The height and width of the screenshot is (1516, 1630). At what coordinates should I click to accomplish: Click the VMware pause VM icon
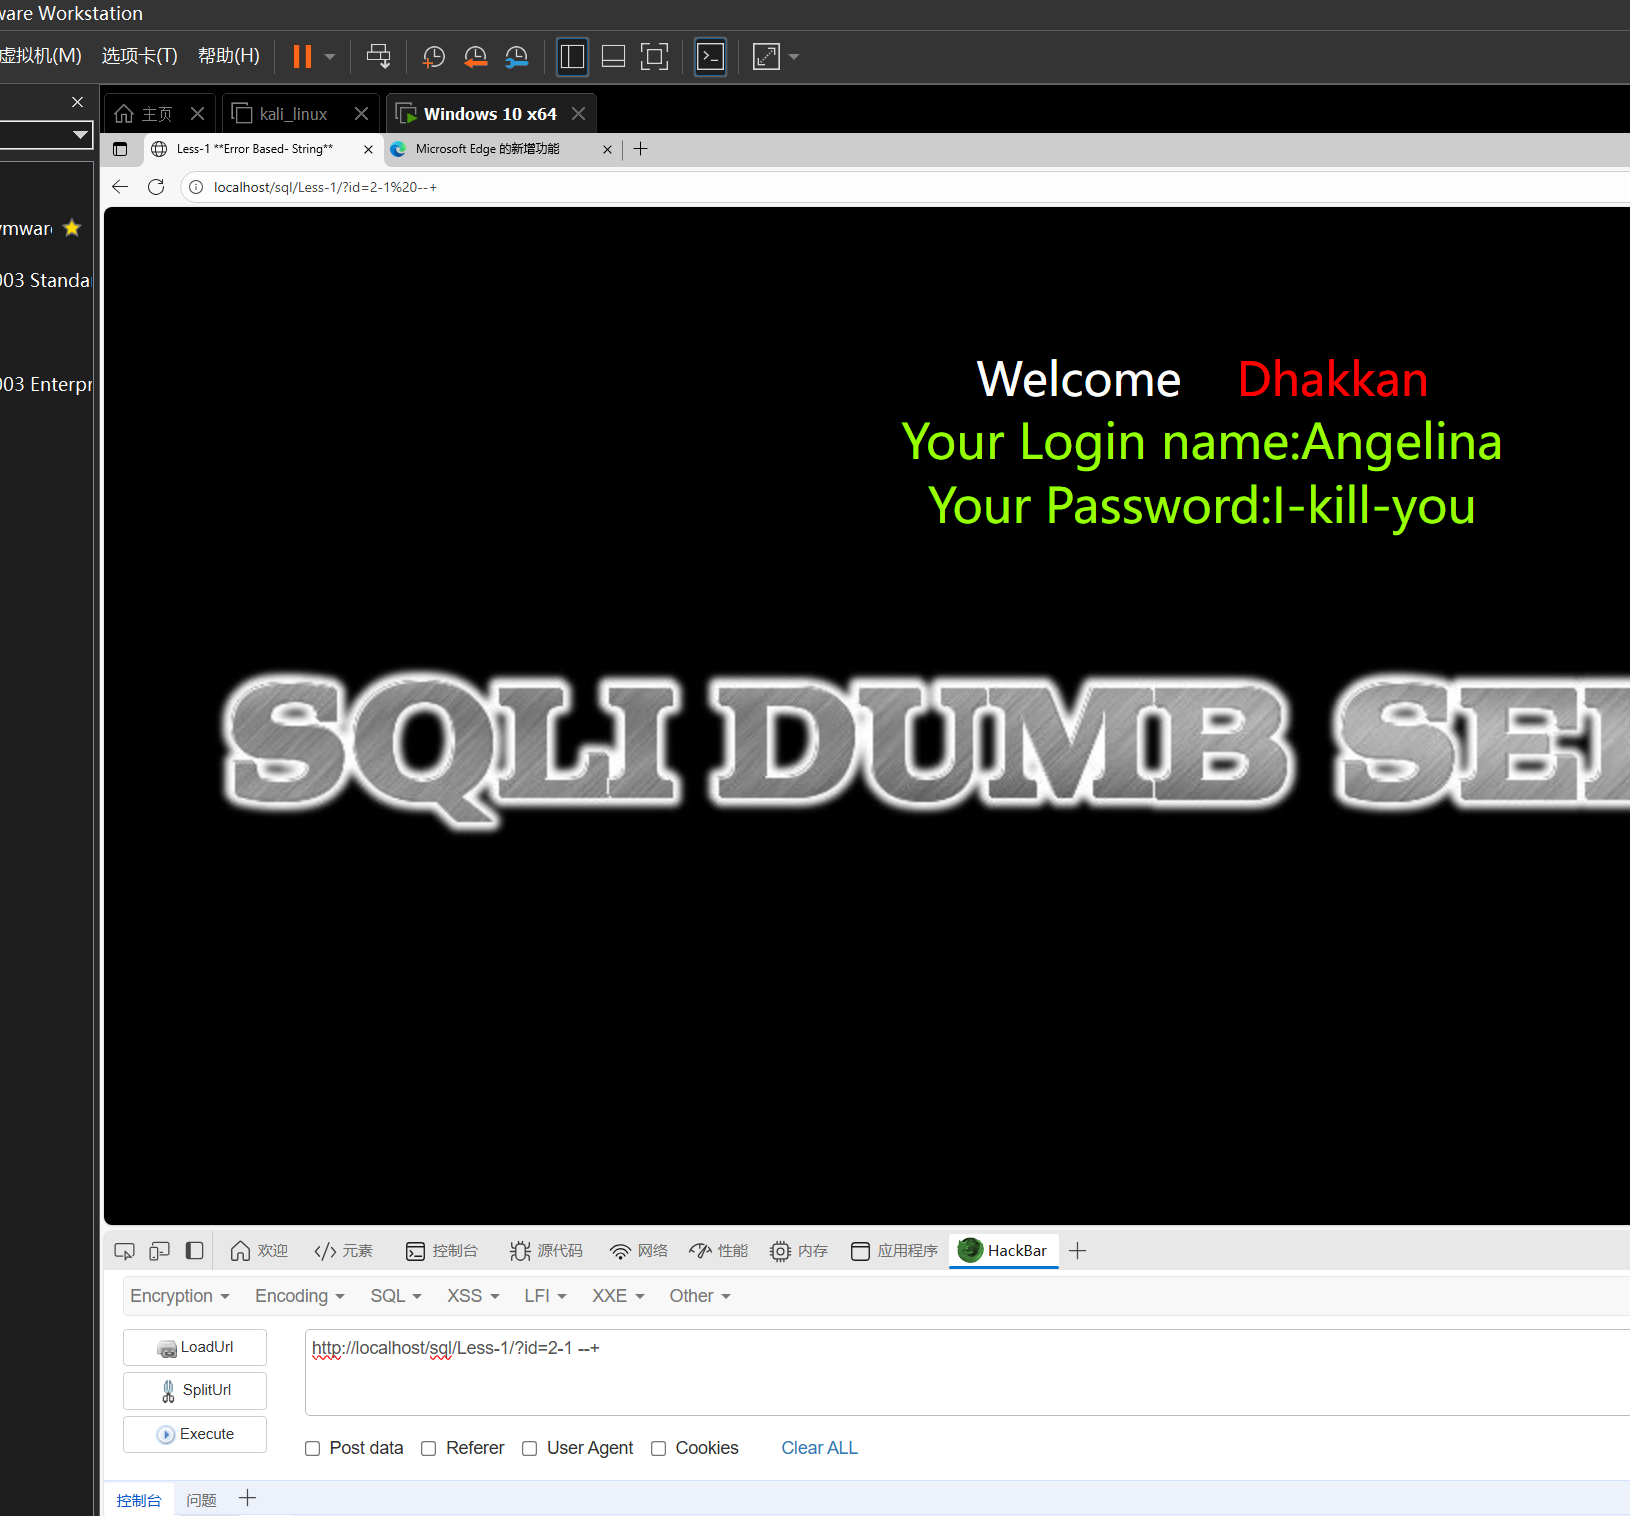coord(302,56)
